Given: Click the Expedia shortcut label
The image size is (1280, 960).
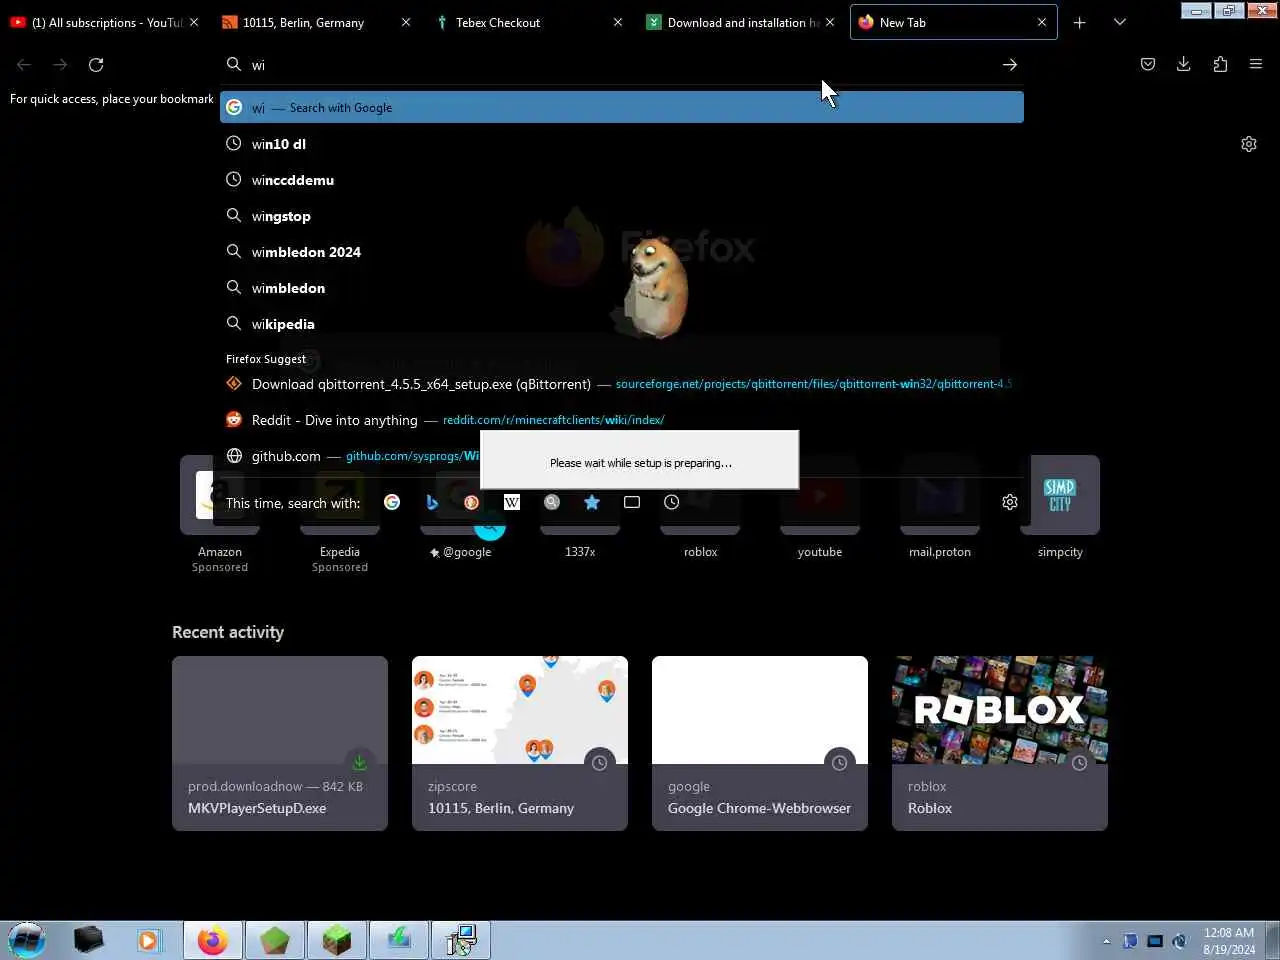Looking at the screenshot, I should 340,552.
